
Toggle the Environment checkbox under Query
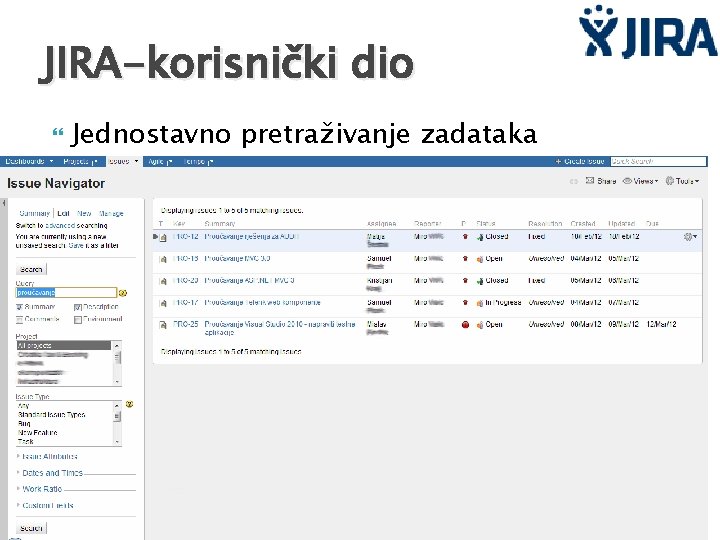tap(78, 319)
